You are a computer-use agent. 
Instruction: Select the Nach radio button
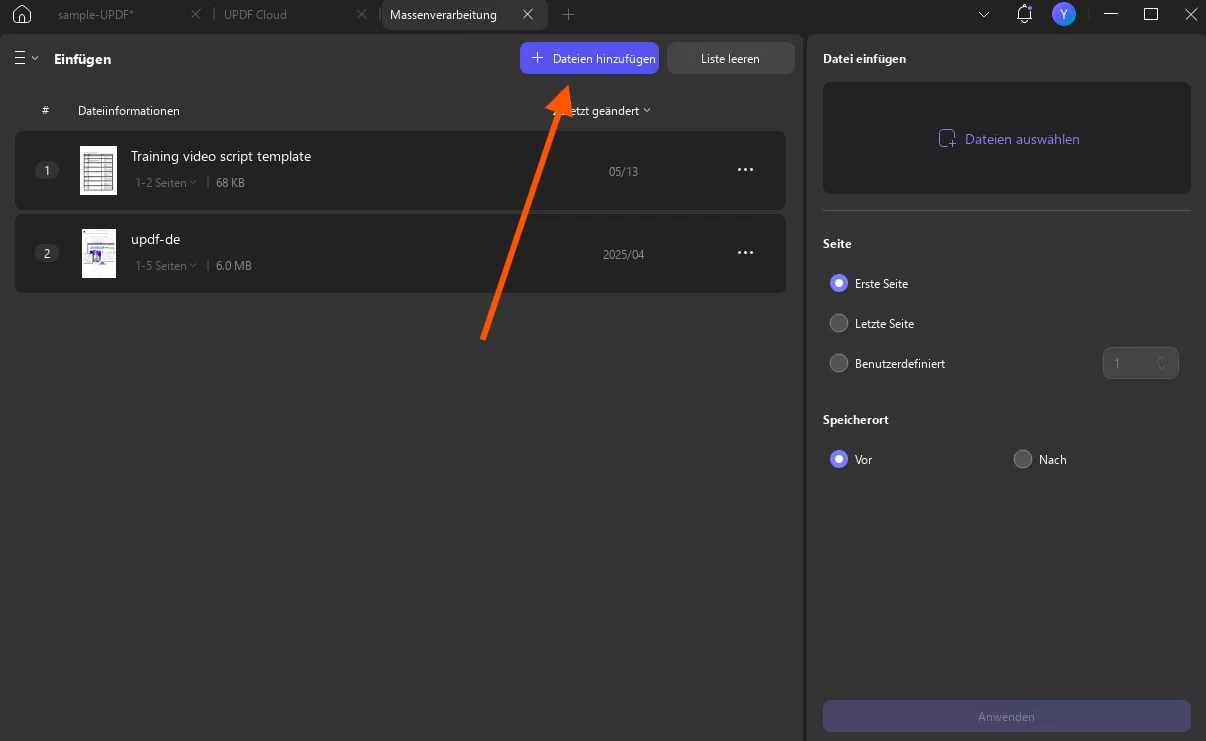pyautogui.click(x=1022, y=460)
